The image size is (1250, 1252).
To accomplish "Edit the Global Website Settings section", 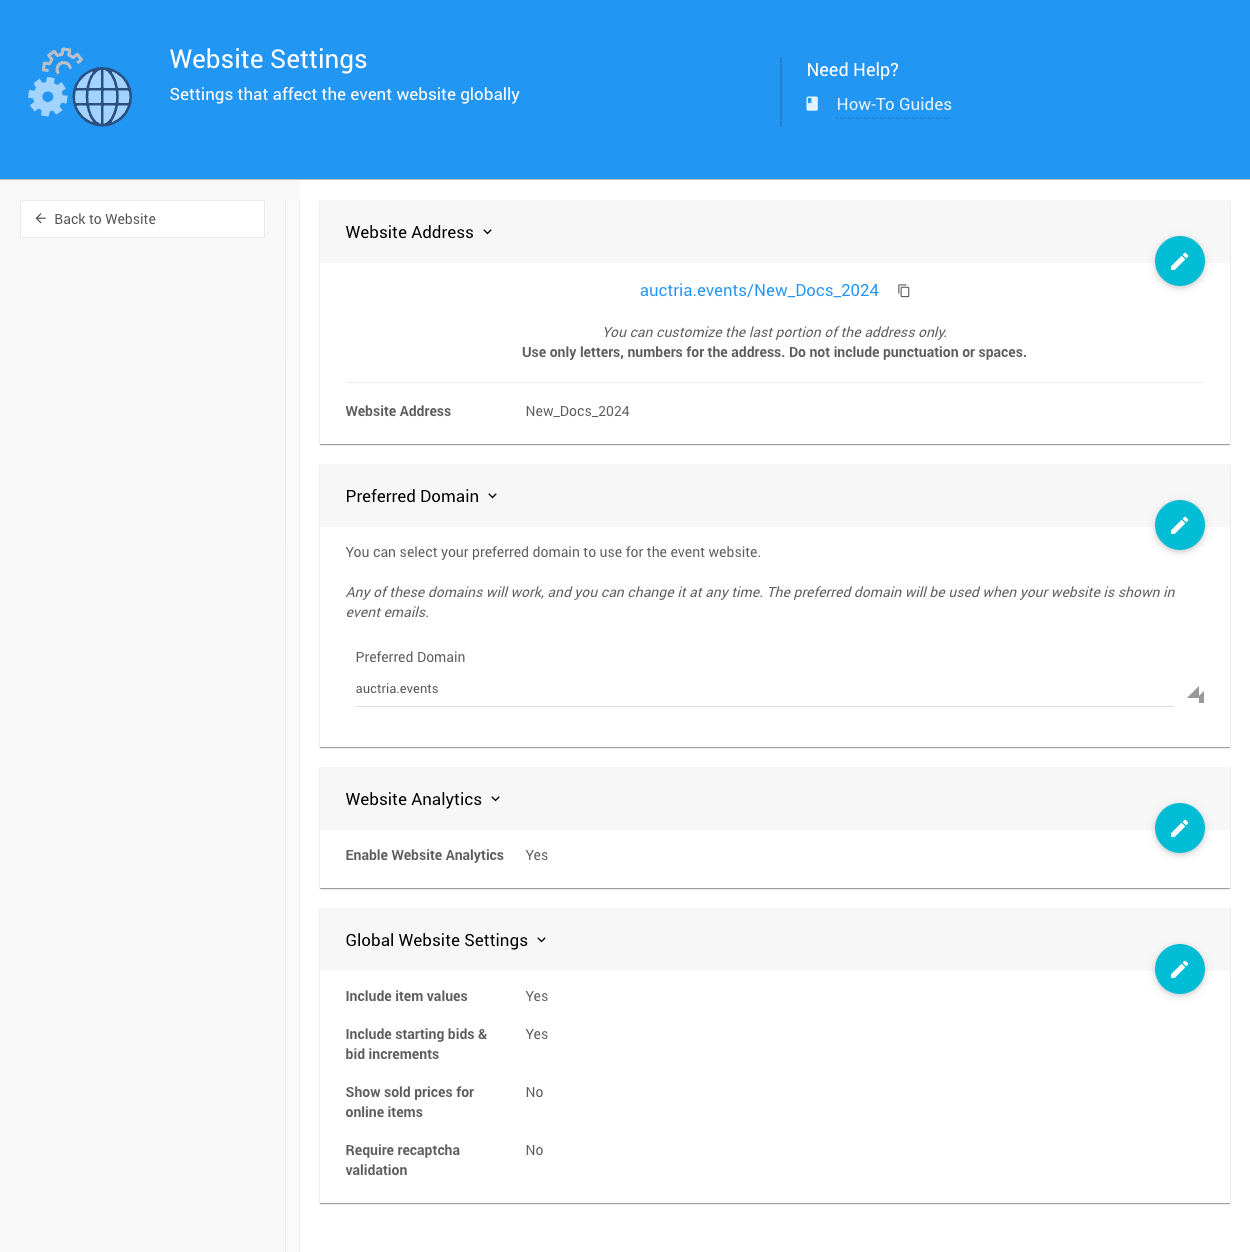I will pyautogui.click(x=1179, y=969).
